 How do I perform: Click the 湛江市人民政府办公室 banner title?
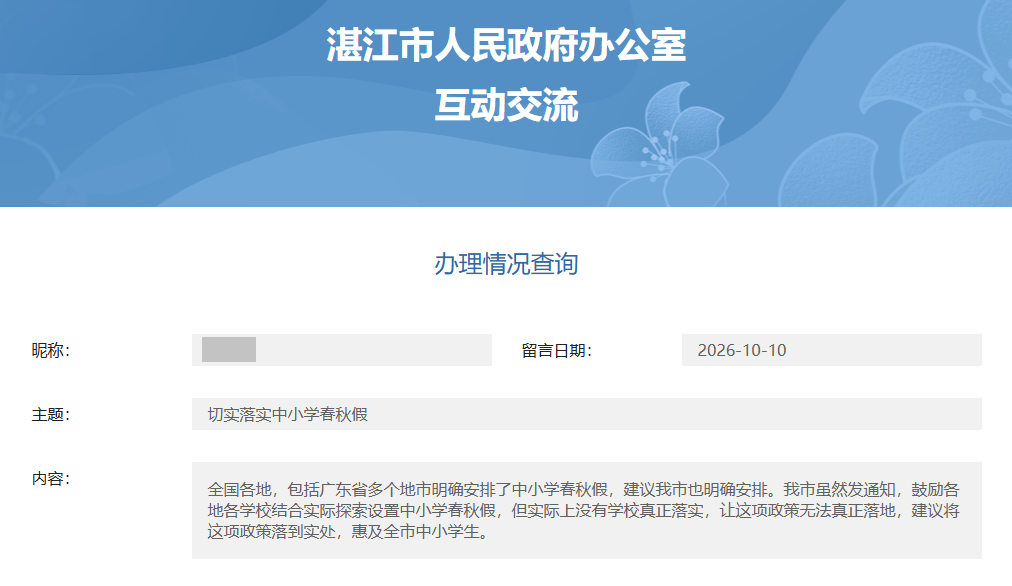pyautogui.click(x=506, y=45)
